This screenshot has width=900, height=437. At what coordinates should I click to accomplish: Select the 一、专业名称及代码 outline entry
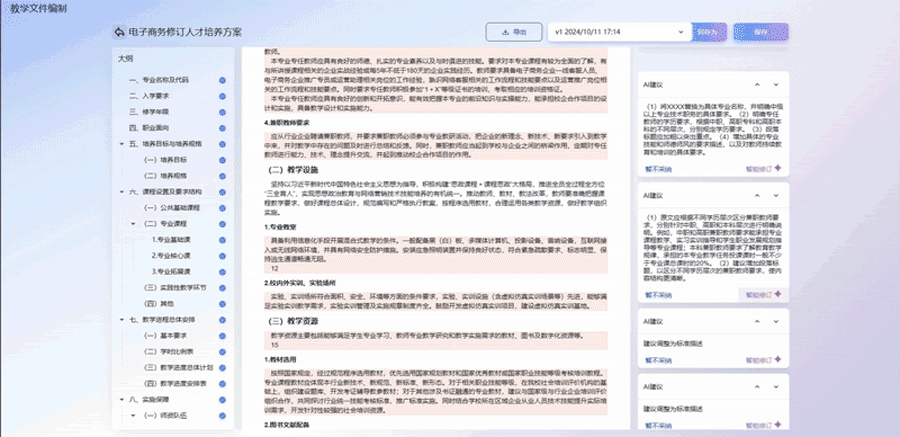(158, 80)
